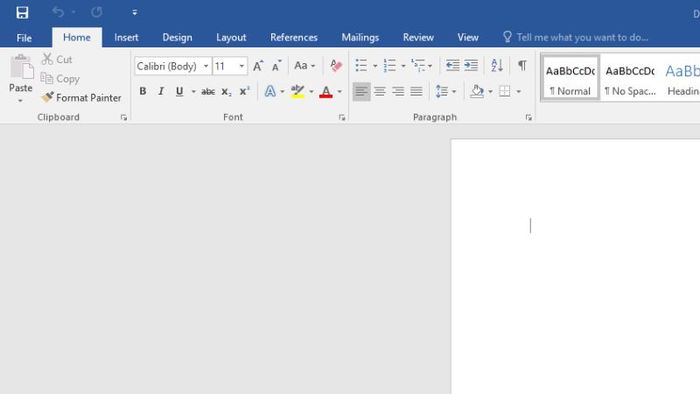Open the Change Case Aa menu

[304, 66]
